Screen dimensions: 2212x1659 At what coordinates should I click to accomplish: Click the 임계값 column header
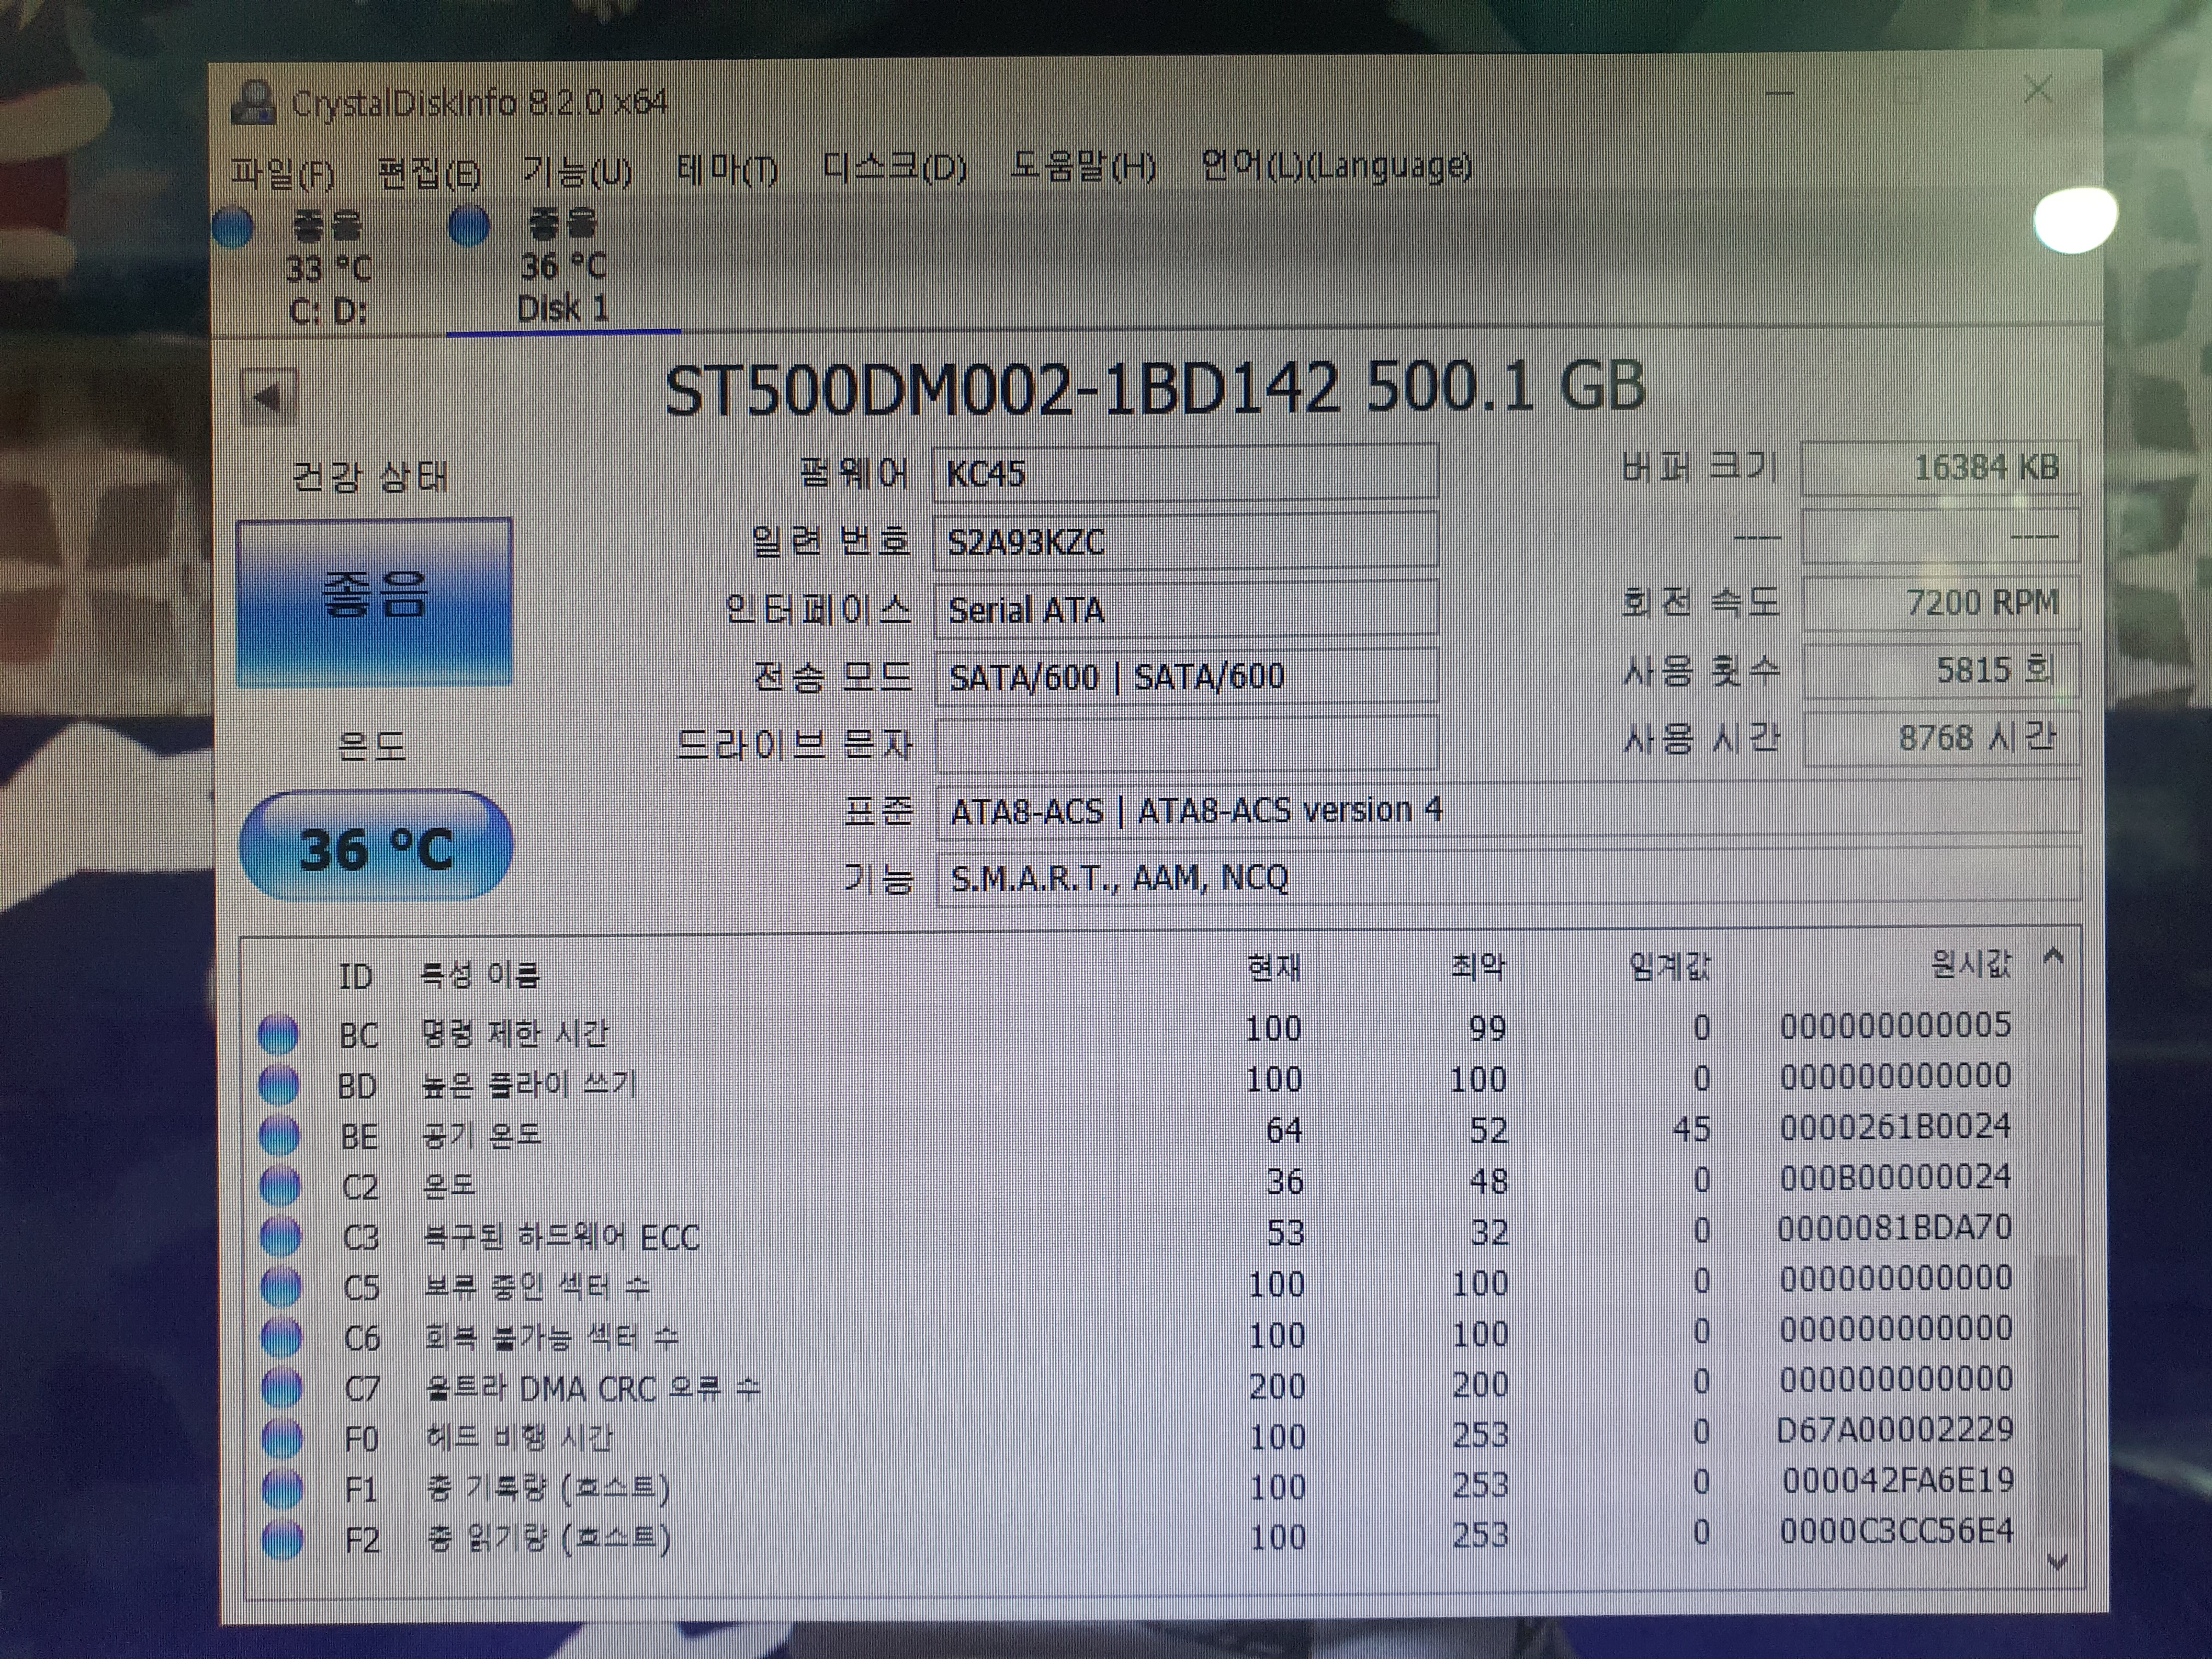[1669, 966]
